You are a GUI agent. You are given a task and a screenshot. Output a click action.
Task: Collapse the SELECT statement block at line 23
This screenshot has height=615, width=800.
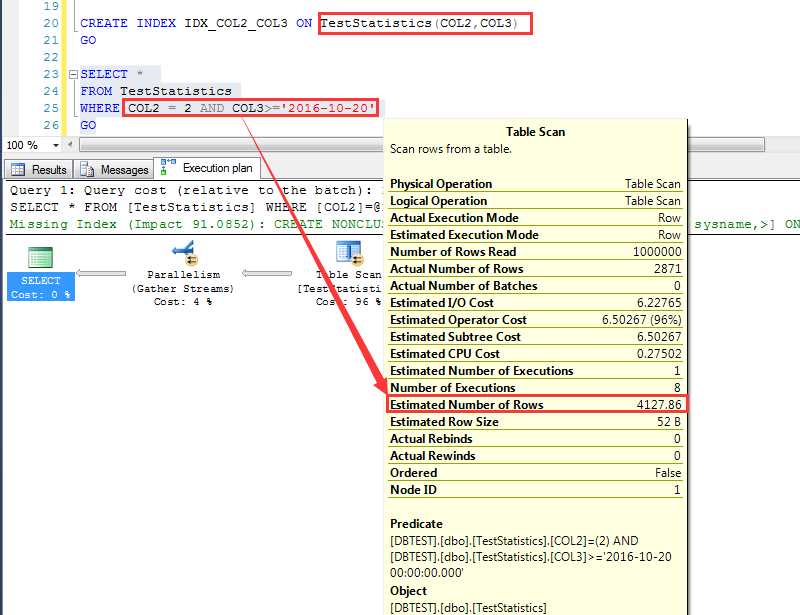pos(73,75)
